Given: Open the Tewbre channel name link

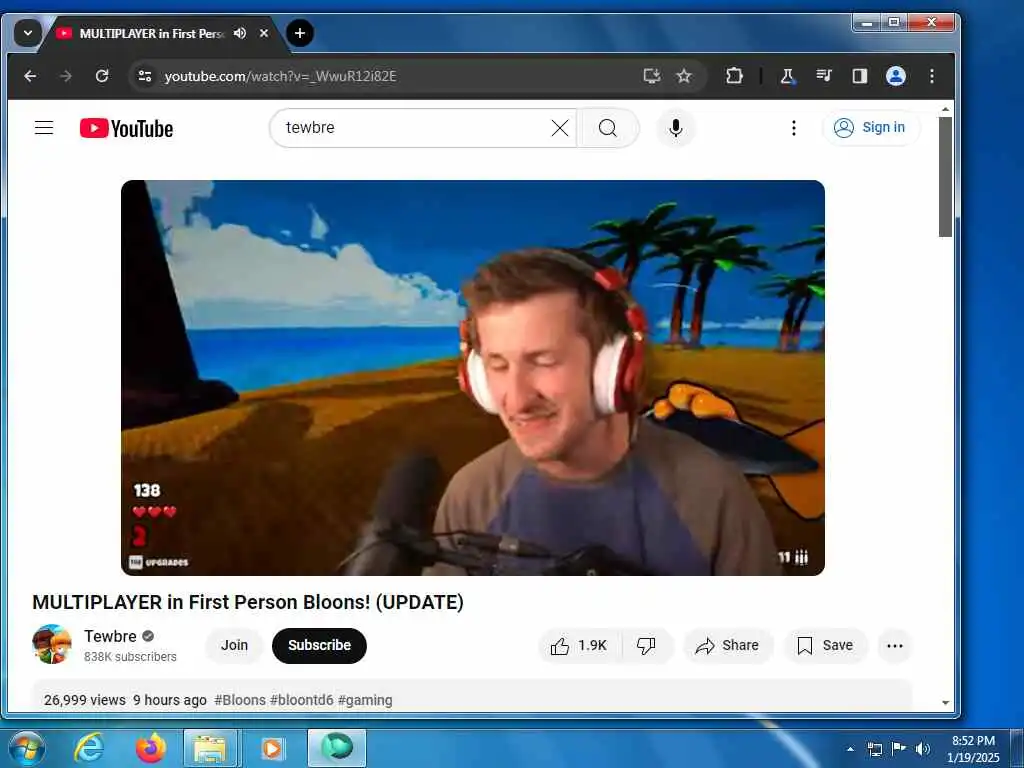Looking at the screenshot, I should (110, 636).
